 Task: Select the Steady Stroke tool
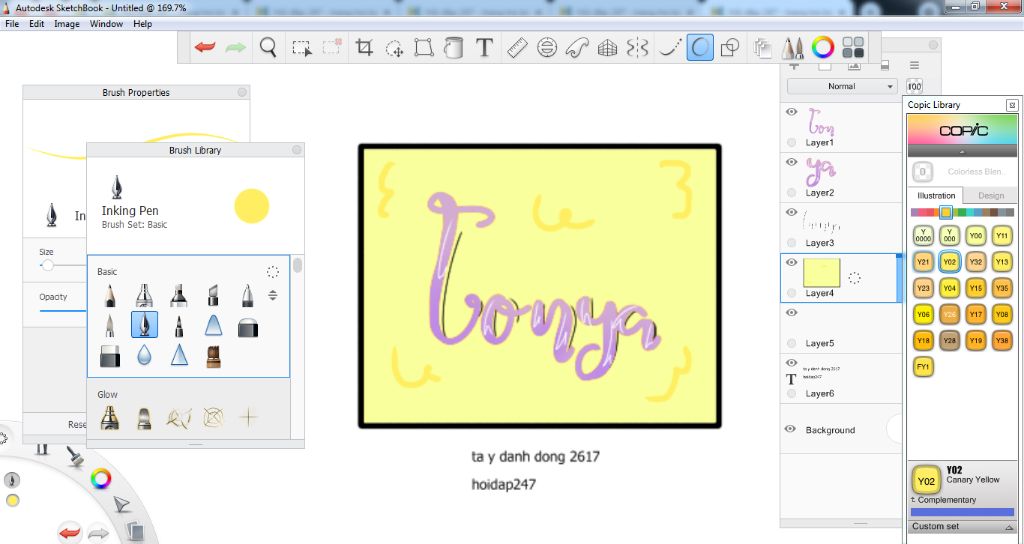coord(669,48)
